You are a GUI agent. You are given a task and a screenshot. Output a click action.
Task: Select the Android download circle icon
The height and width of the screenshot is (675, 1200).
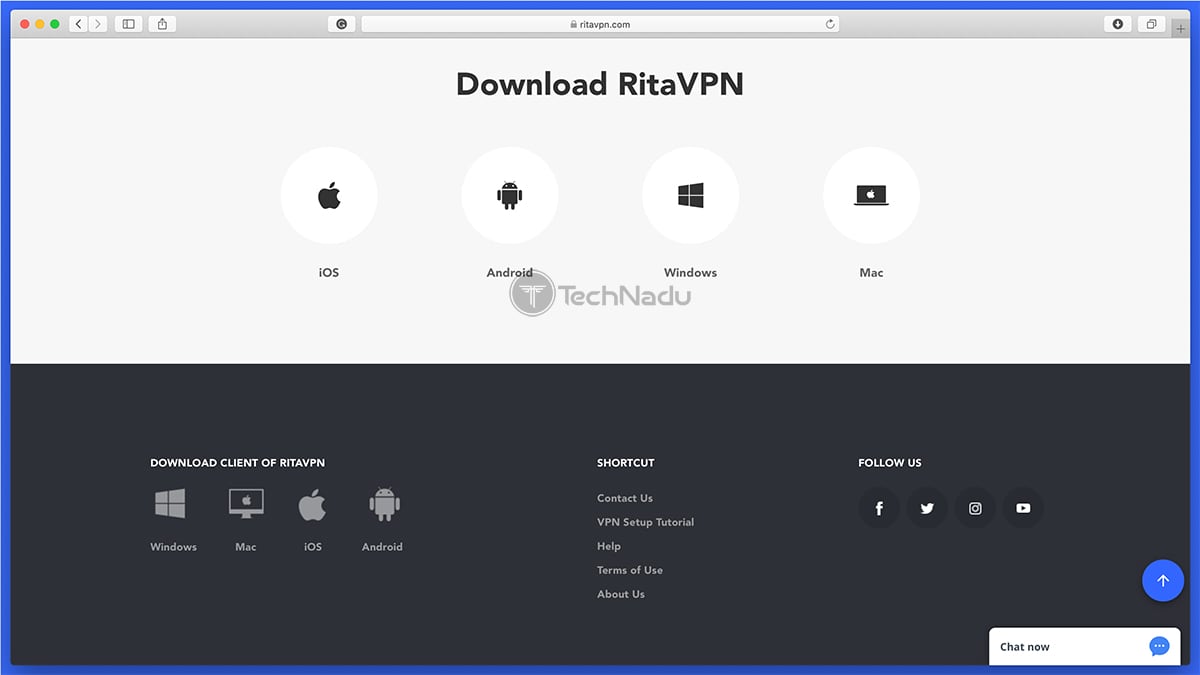(x=510, y=196)
